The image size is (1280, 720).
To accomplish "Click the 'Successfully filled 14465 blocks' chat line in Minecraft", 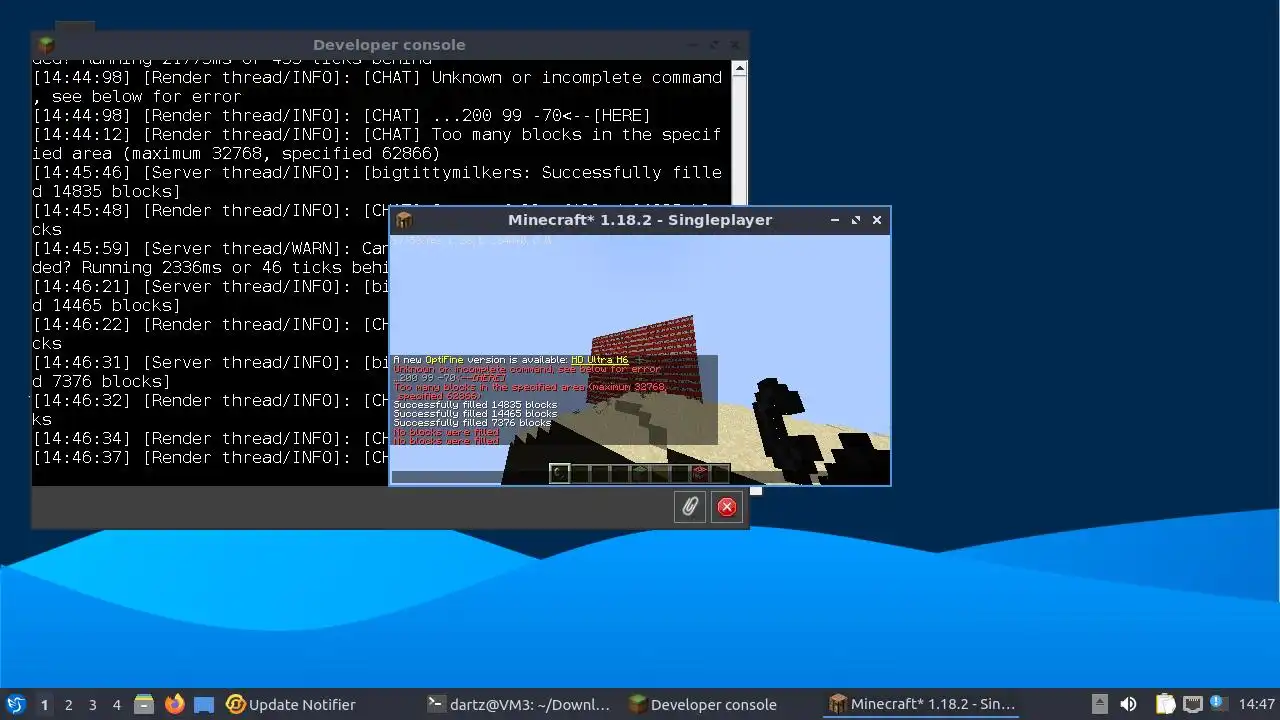I will click(475, 414).
